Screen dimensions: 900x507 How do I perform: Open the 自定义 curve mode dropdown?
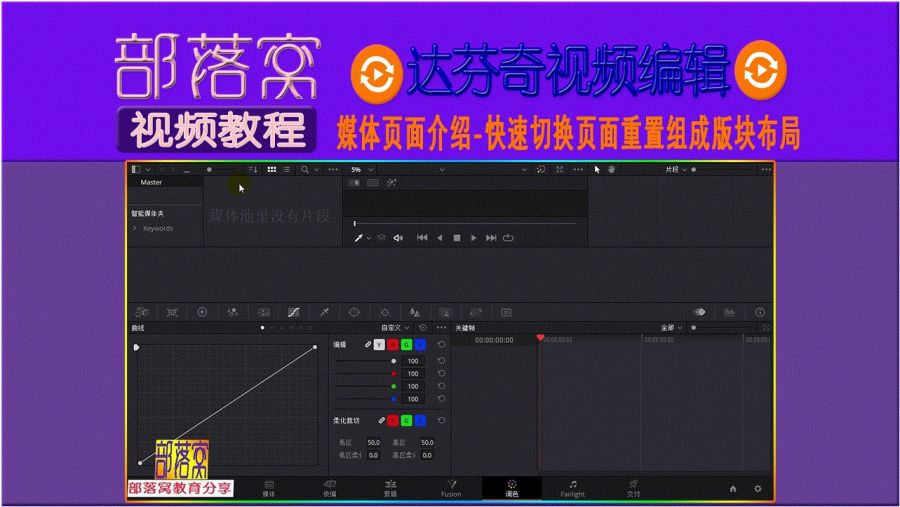tap(395, 328)
